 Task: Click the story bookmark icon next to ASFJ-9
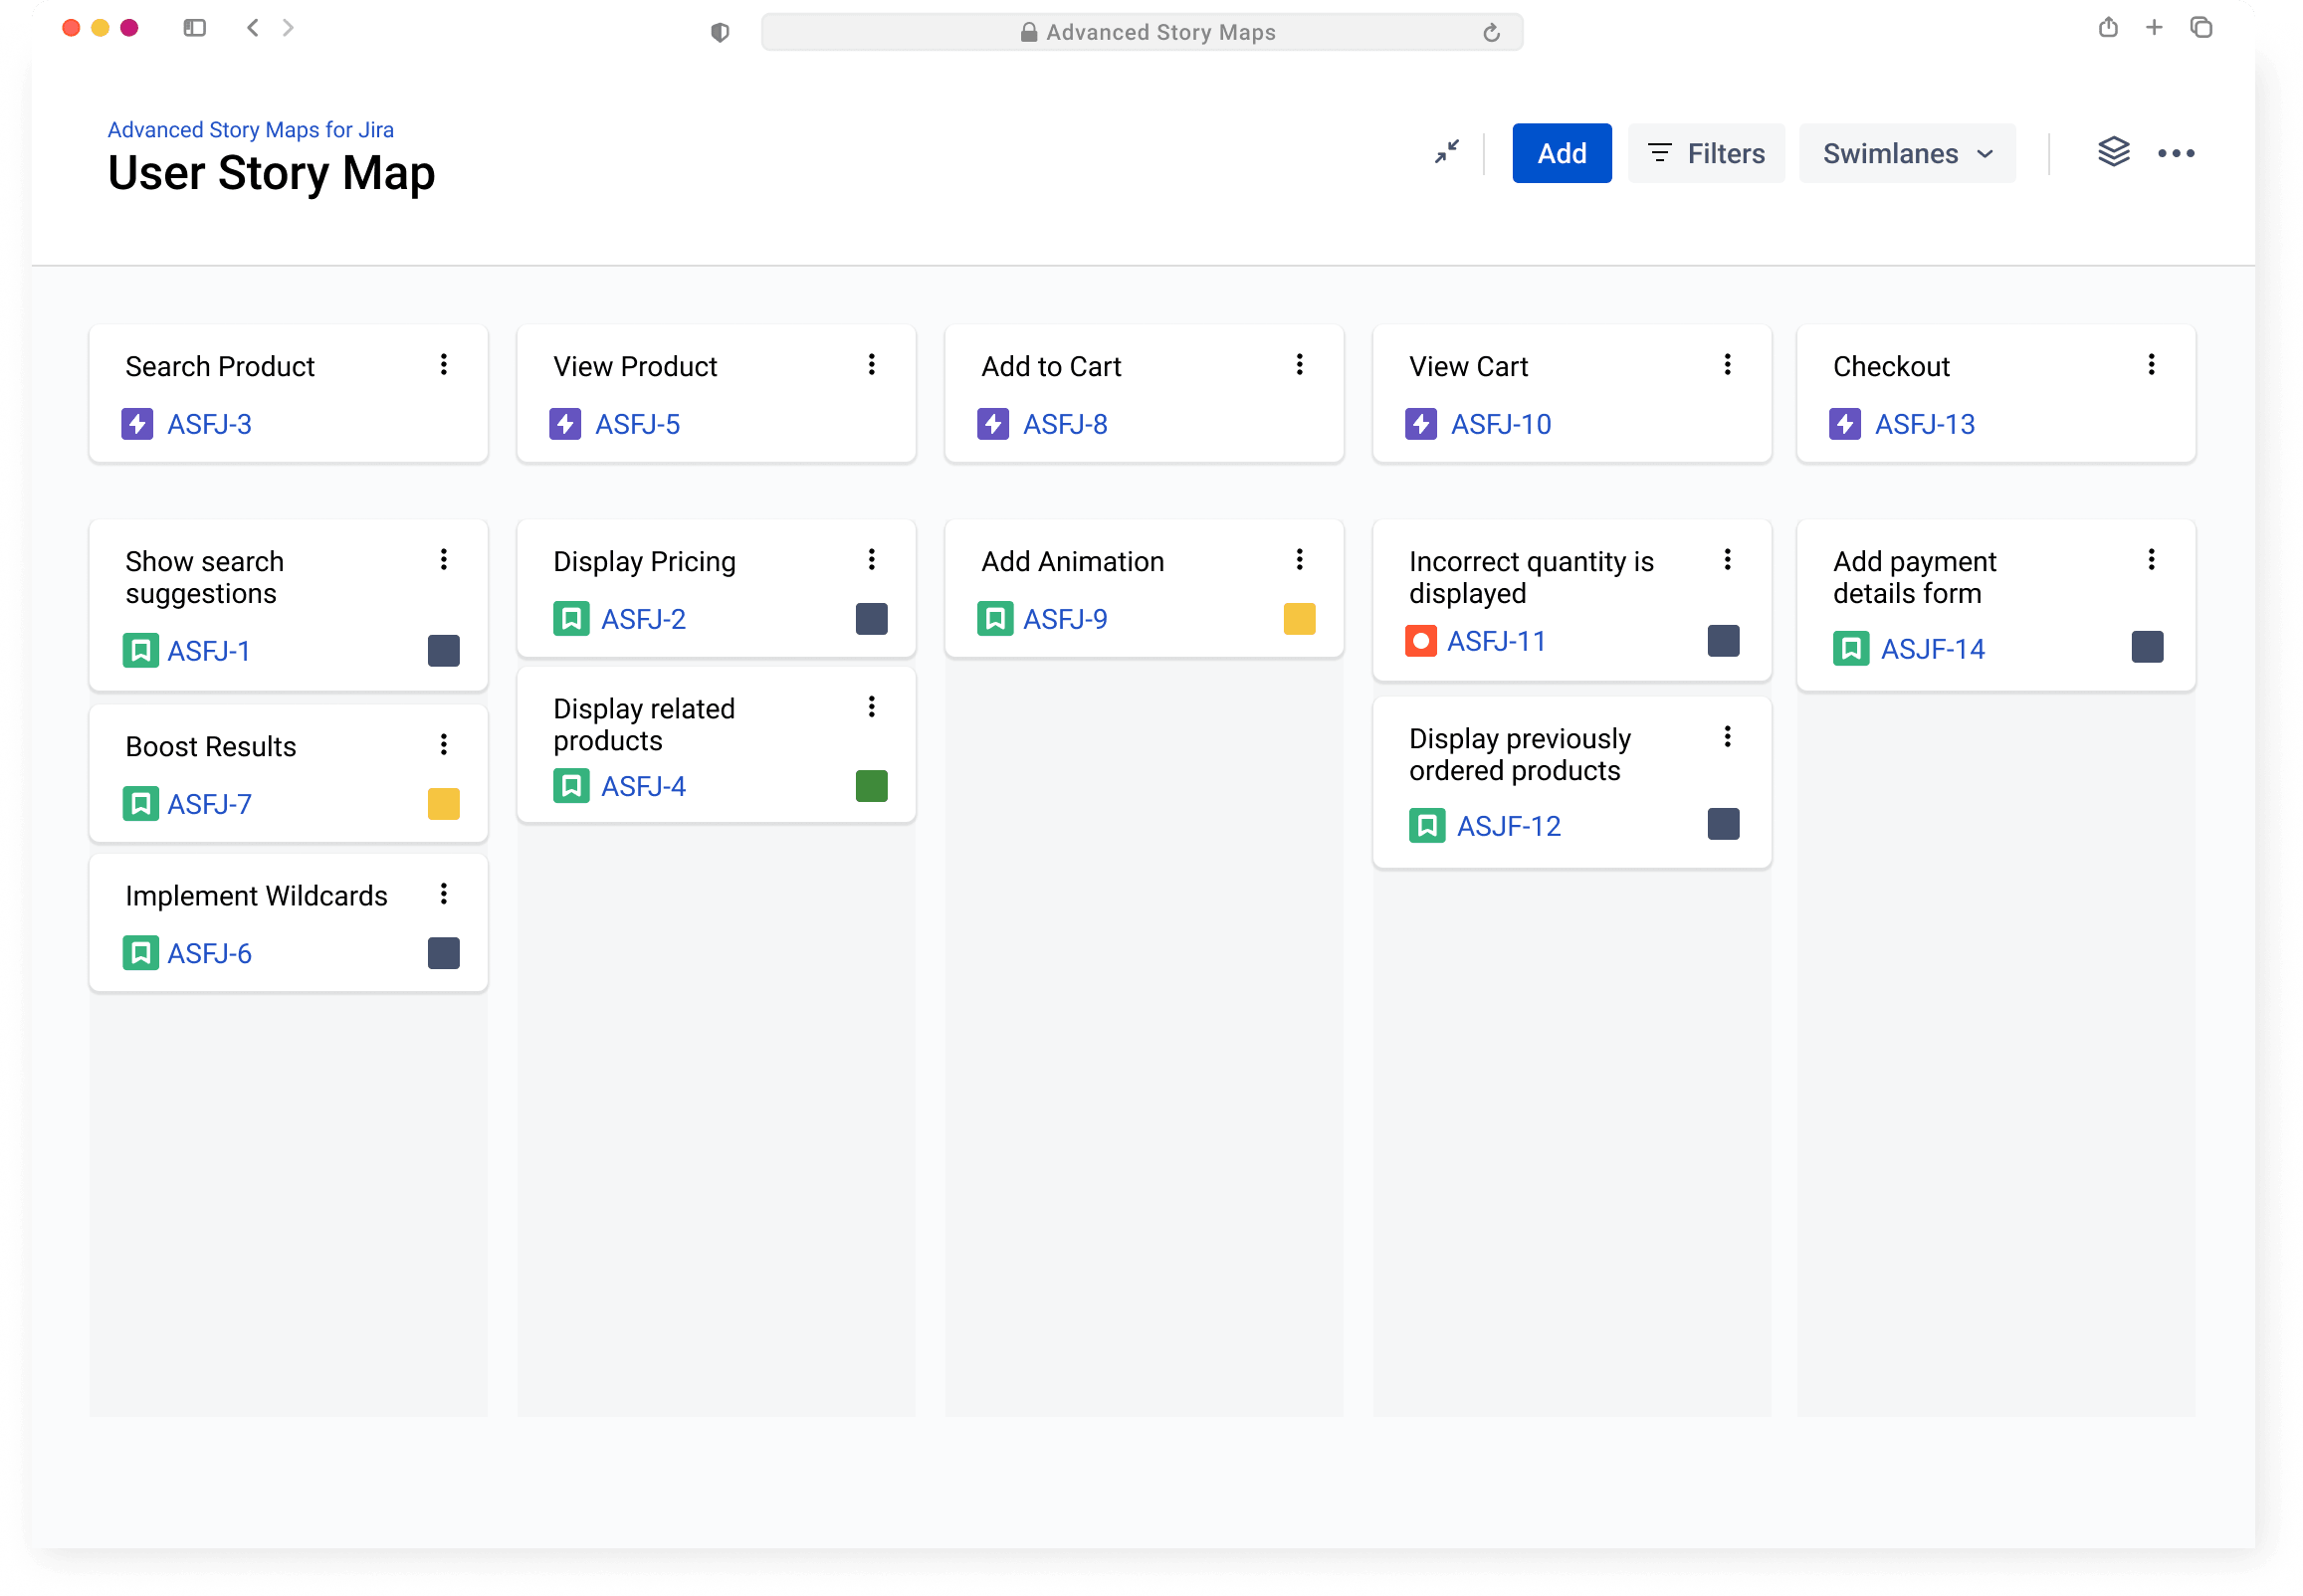tap(994, 619)
